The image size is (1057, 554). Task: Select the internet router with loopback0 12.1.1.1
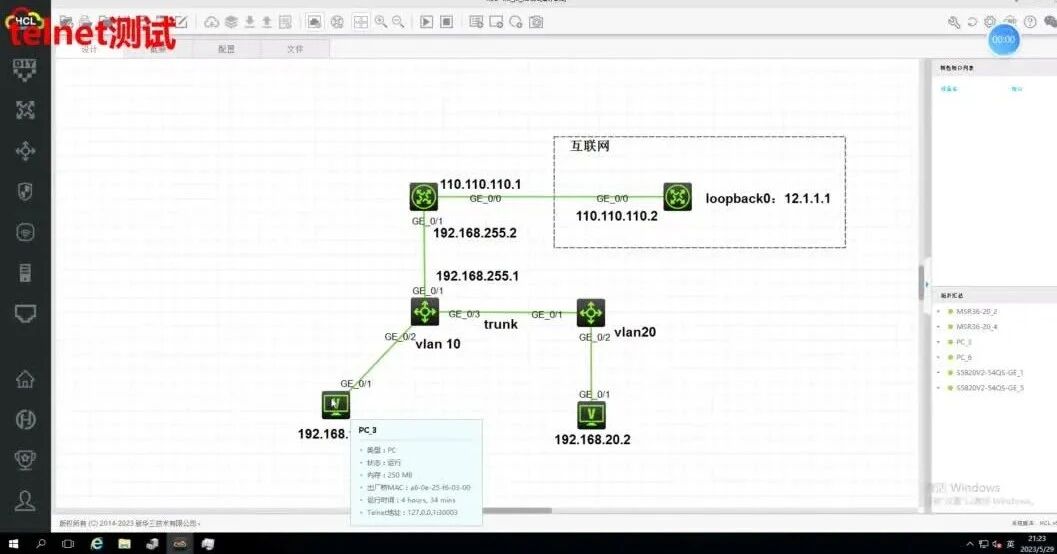tap(677, 197)
